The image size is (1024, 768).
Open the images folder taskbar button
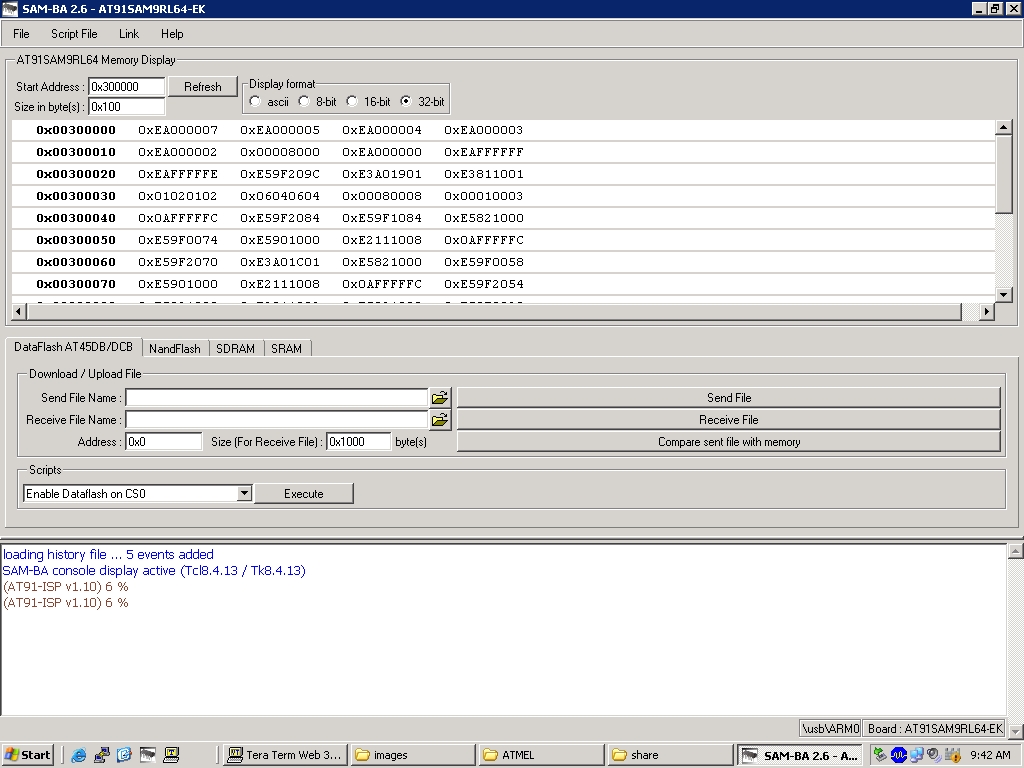coord(414,755)
